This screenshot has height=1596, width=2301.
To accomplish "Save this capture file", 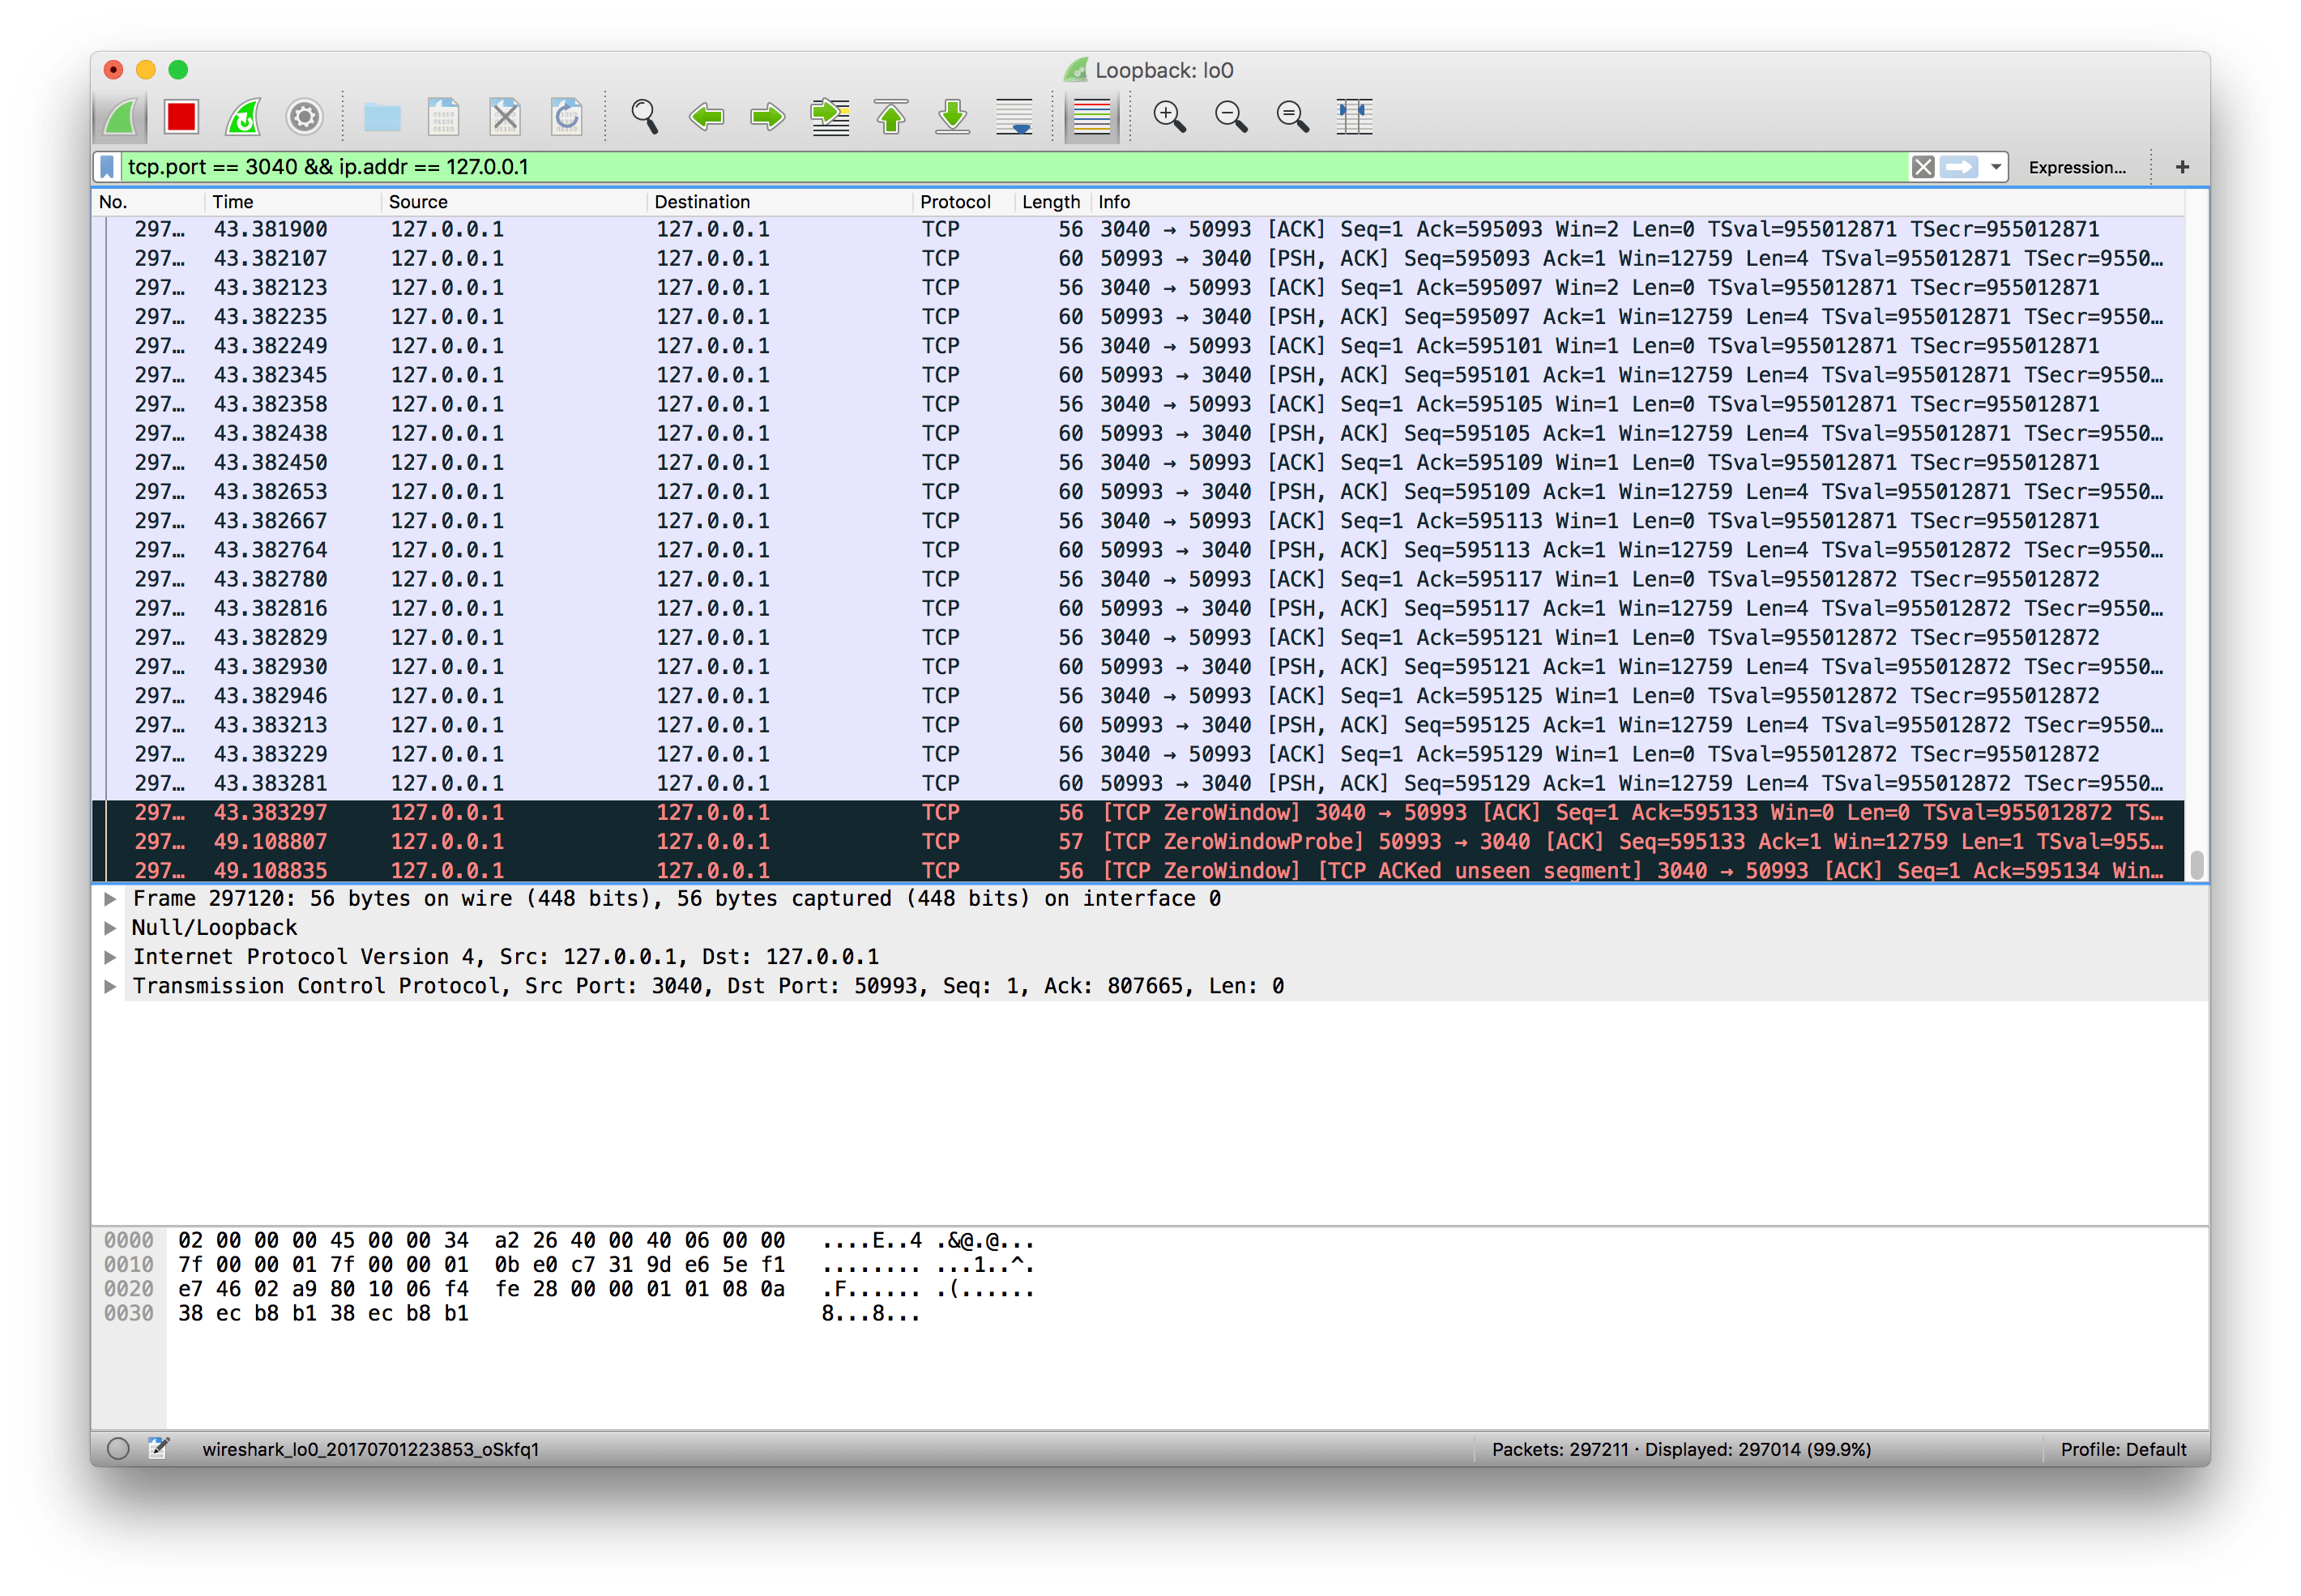I will (443, 118).
